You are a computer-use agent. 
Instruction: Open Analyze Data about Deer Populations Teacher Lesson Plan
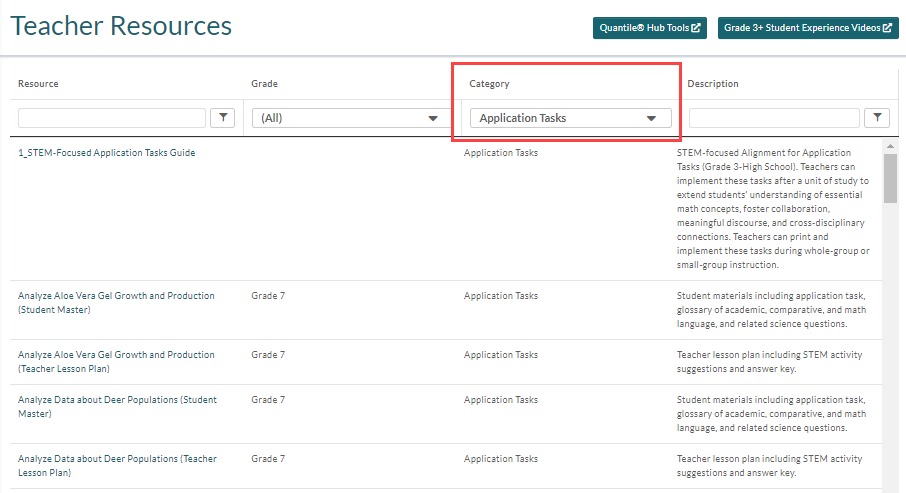click(x=117, y=465)
